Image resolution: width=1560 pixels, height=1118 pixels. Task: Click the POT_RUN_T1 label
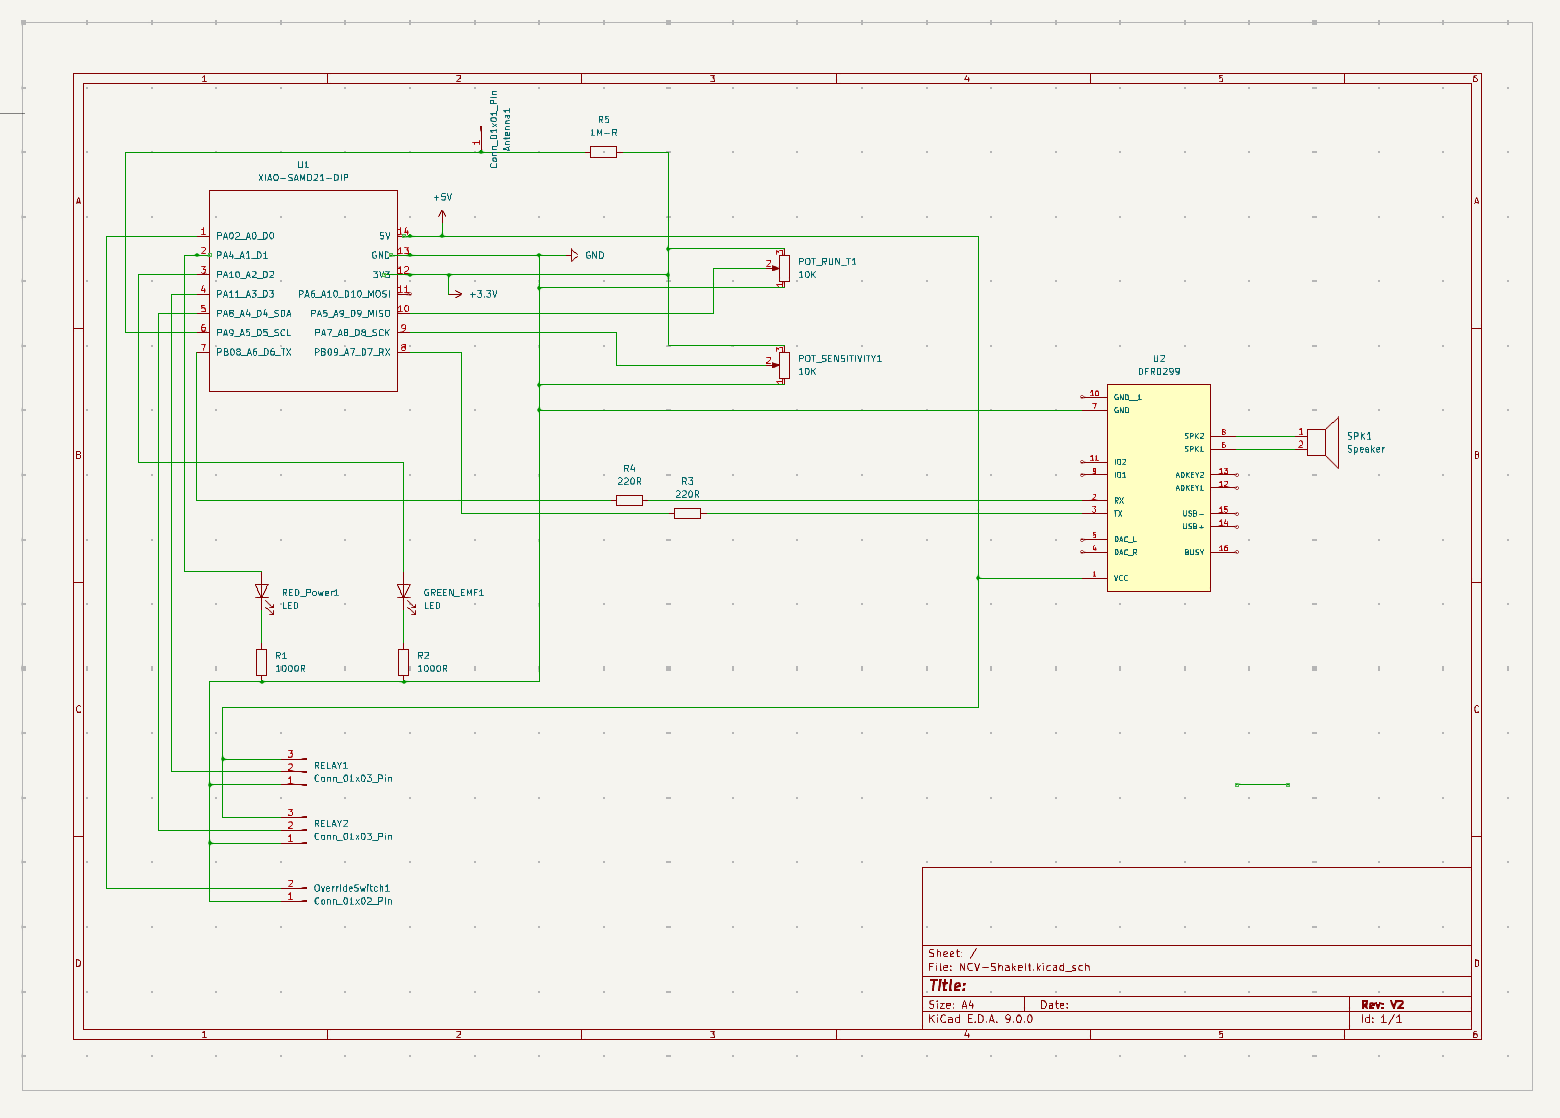[827, 262]
